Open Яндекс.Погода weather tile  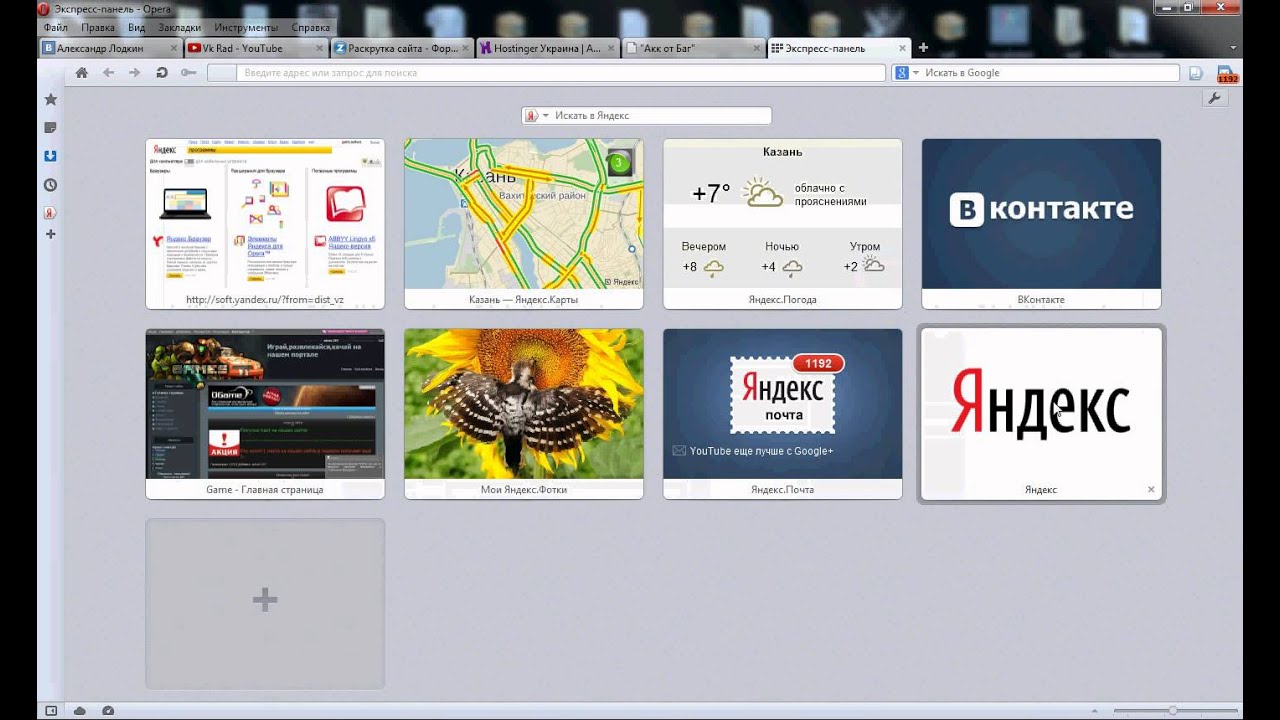point(783,224)
